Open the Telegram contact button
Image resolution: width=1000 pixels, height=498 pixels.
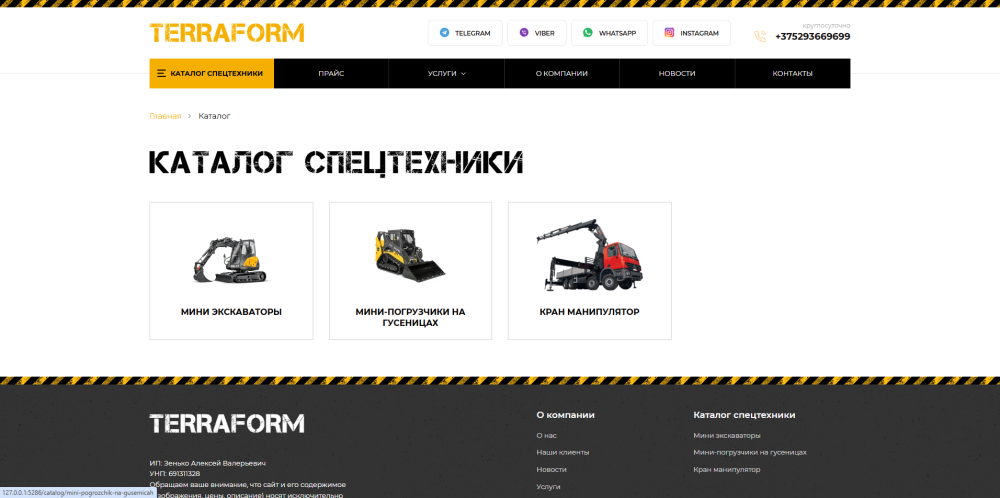point(465,33)
